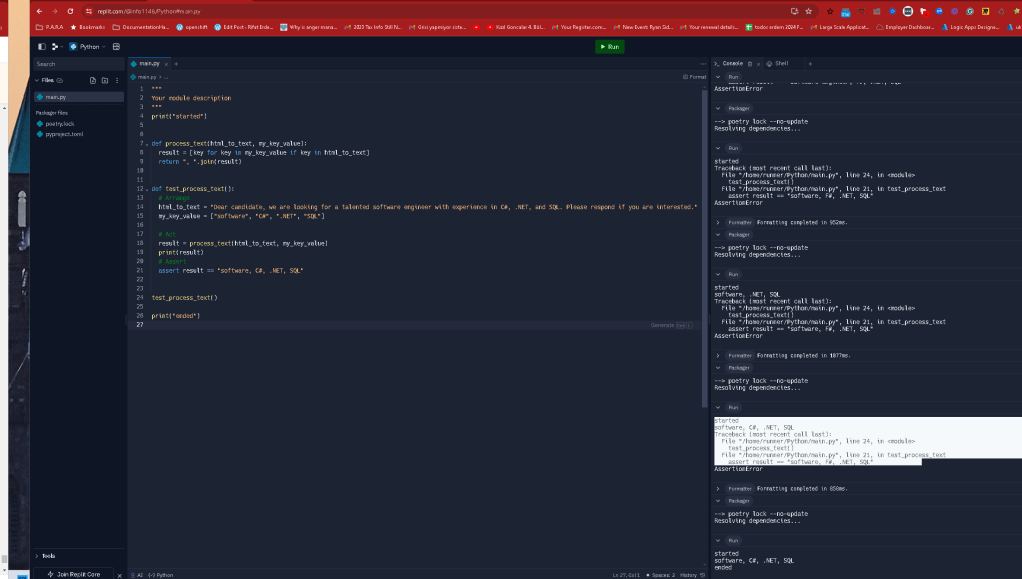The image size is (1022, 579).
Task: Click Ln 27, Col 1 position indicator
Action: 626,575
